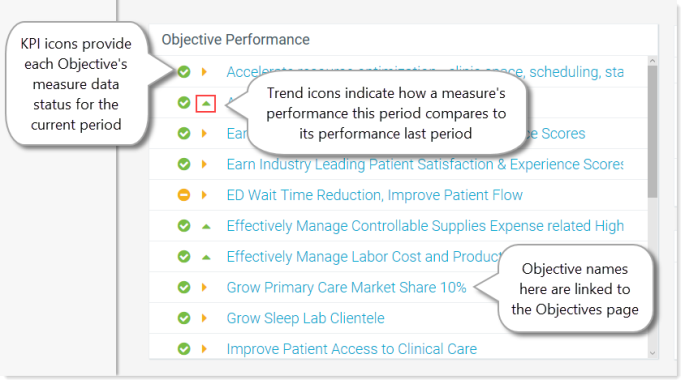Open Effectively Manage Controllable Supplies Expense link

point(425,226)
